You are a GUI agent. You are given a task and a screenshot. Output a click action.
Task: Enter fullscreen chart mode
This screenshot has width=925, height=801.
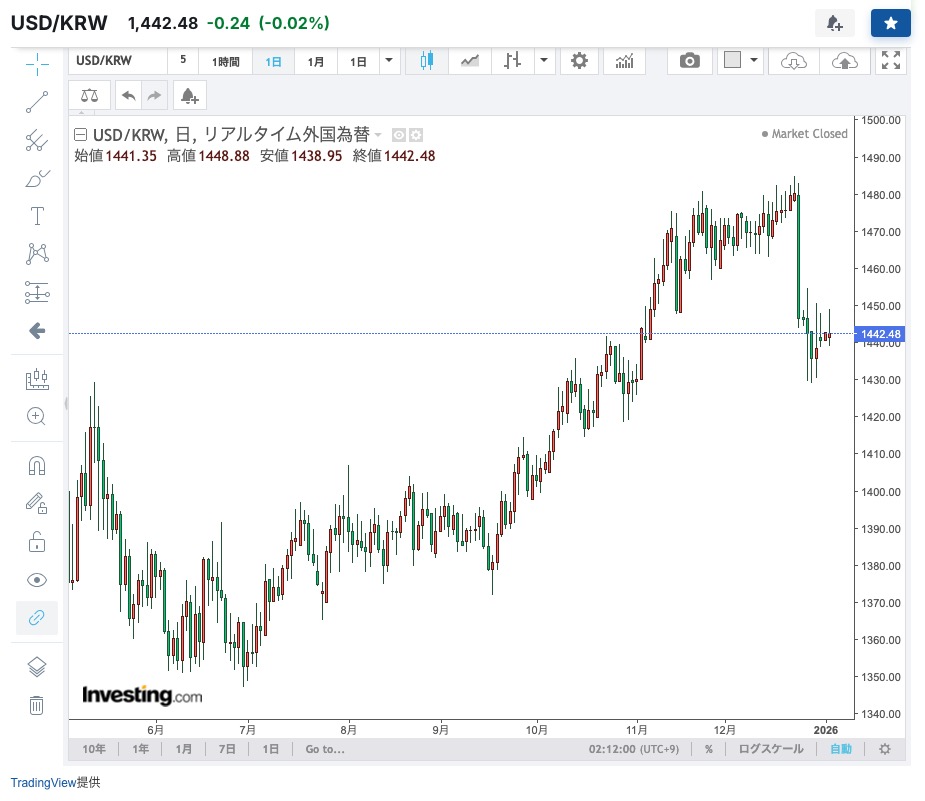pos(890,61)
